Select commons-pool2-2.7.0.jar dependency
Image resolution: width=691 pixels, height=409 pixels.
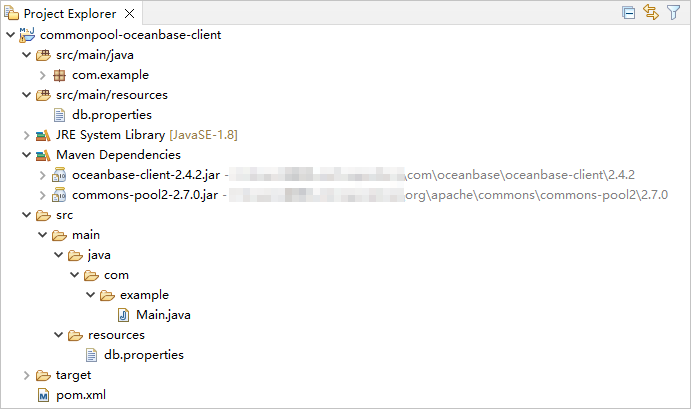[x=146, y=195]
